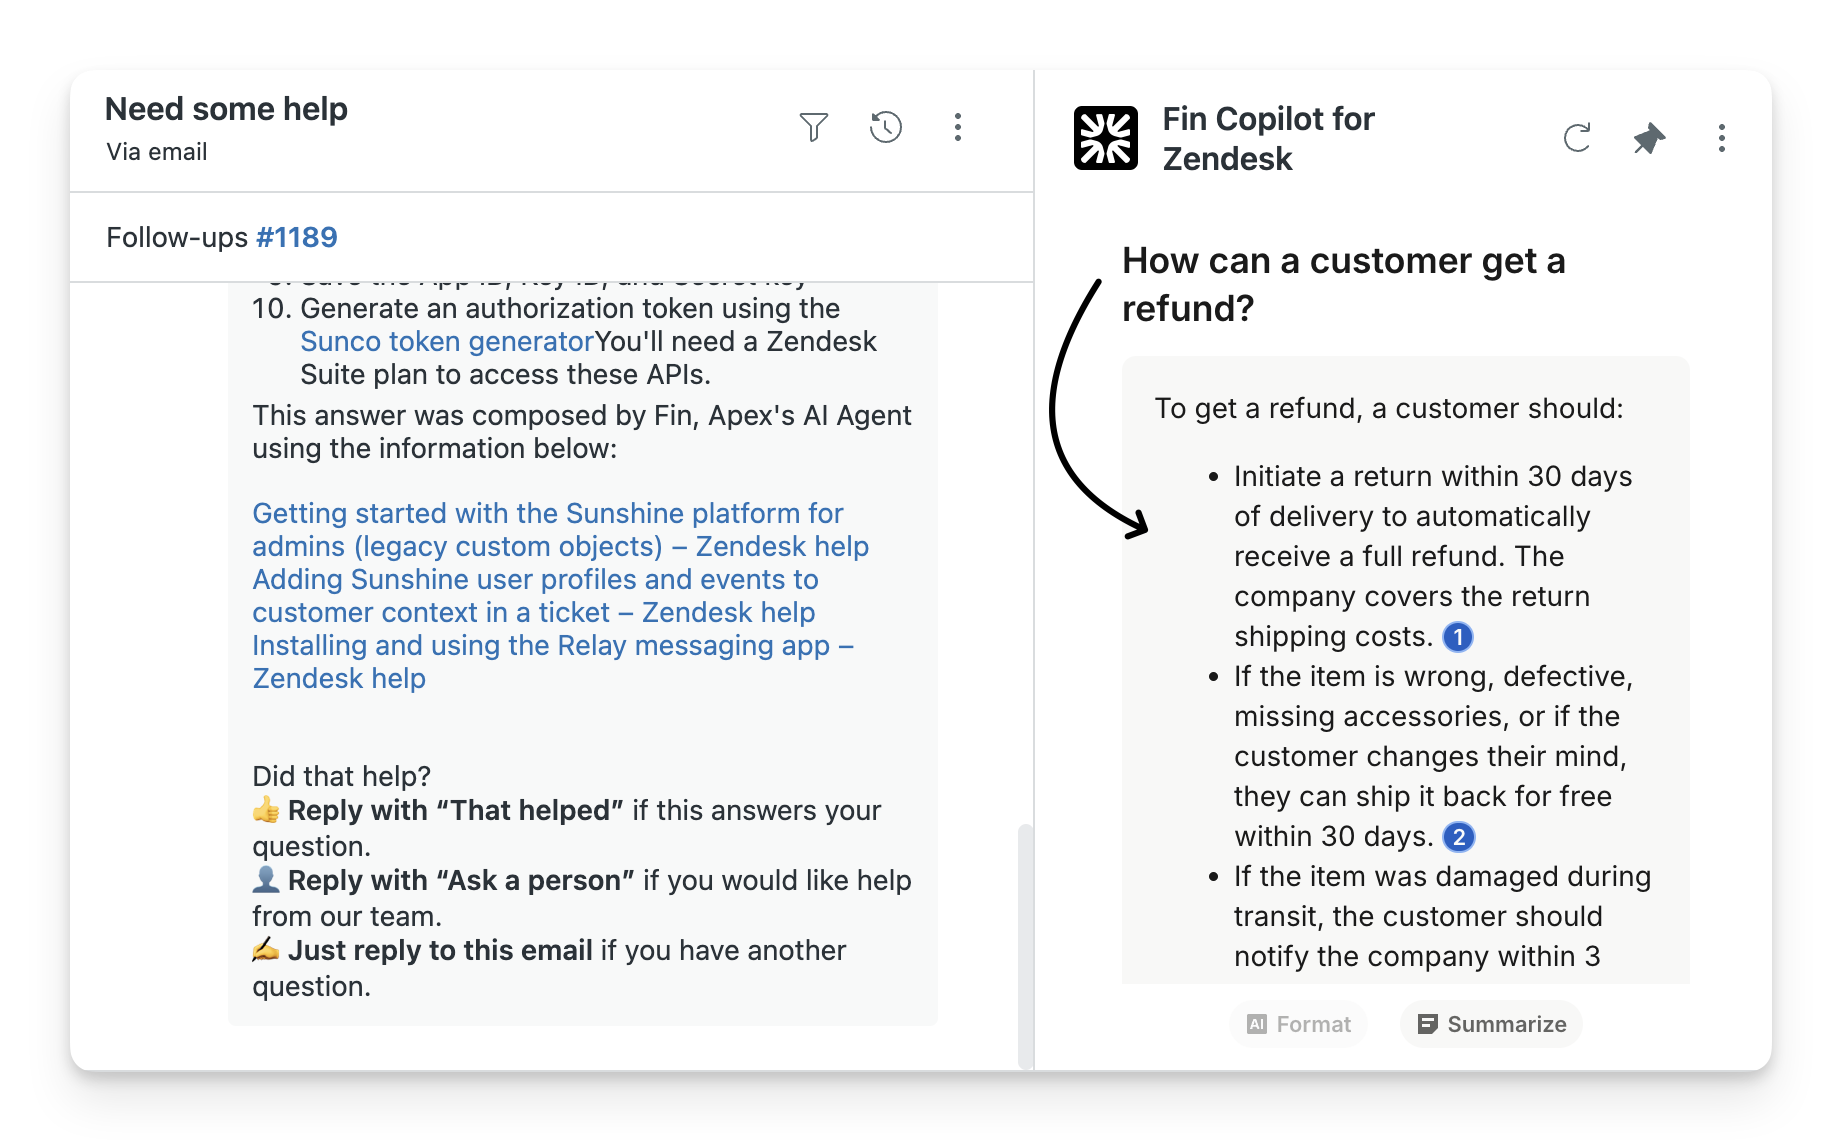Click the filter funnel icon in ticket header
Screen dimensions: 1842x1142
click(813, 127)
